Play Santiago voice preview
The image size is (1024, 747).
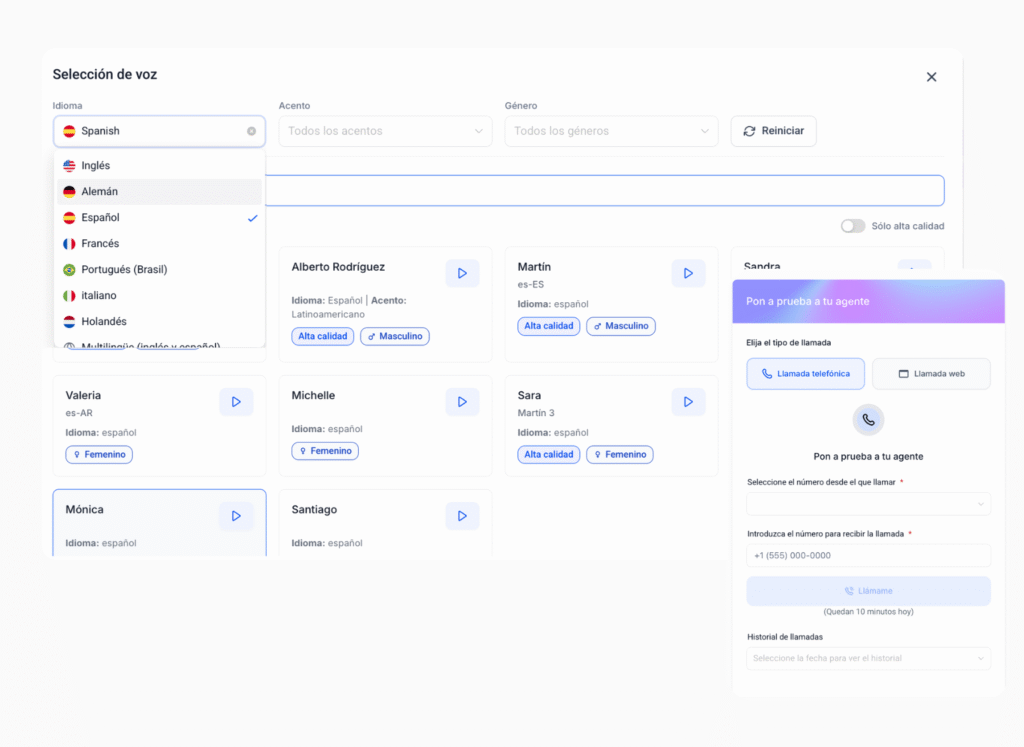[462, 516]
